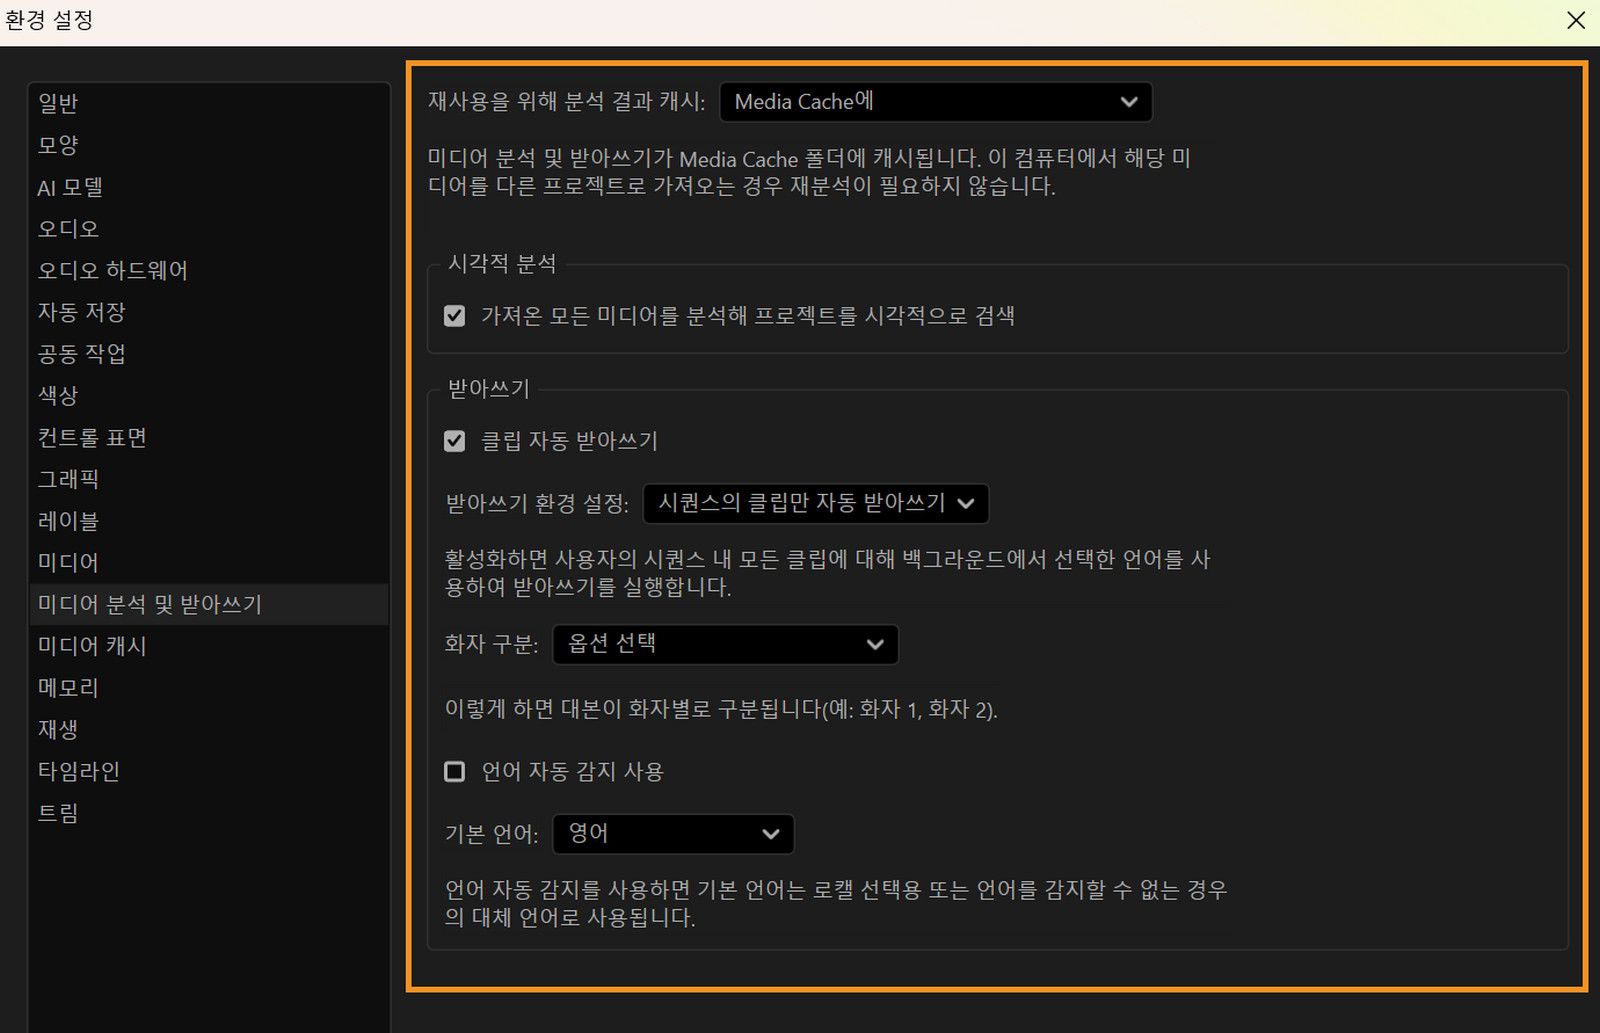
Task: Disable 가져온 모든 미디어 분석 checkbox
Action: click(455, 315)
